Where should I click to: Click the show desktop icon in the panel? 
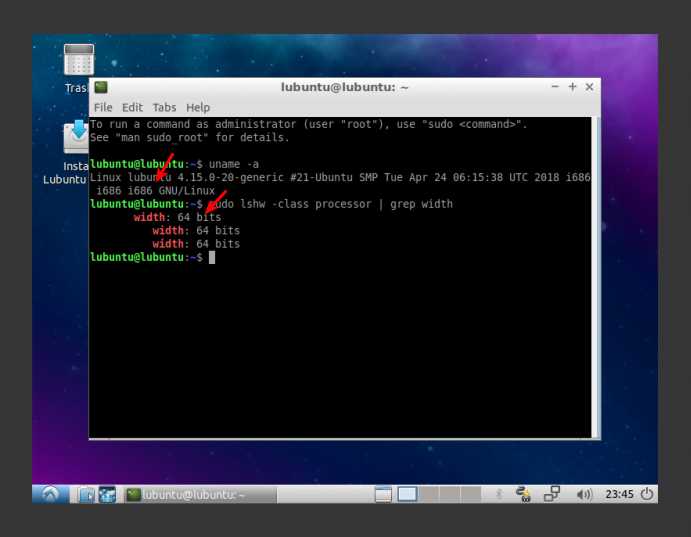(x=383, y=494)
